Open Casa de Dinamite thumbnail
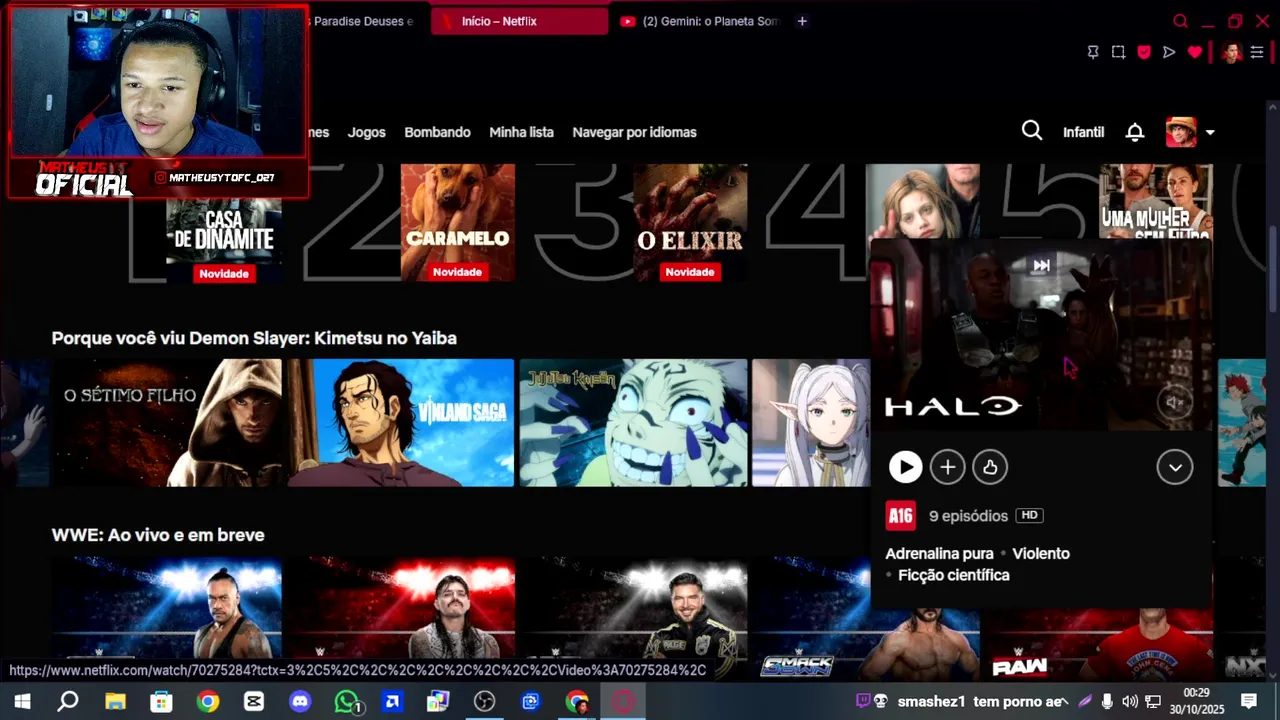Image resolution: width=1280 pixels, height=720 pixels. [x=224, y=225]
